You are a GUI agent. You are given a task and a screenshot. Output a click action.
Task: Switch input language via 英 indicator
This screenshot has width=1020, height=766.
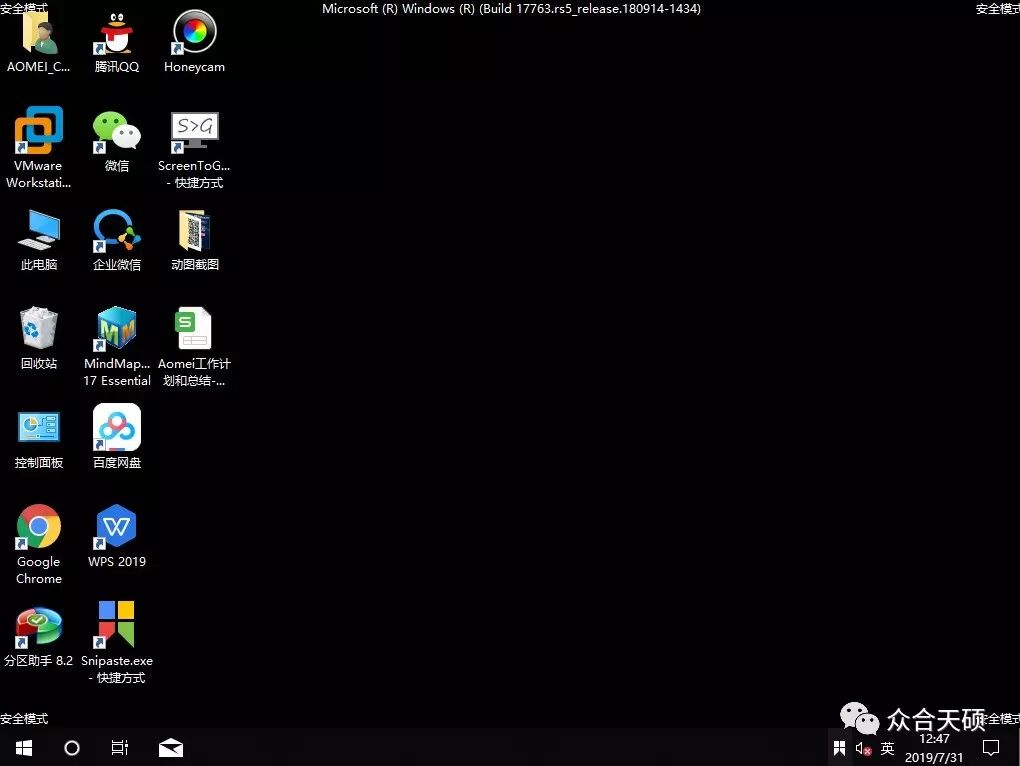pos(887,748)
